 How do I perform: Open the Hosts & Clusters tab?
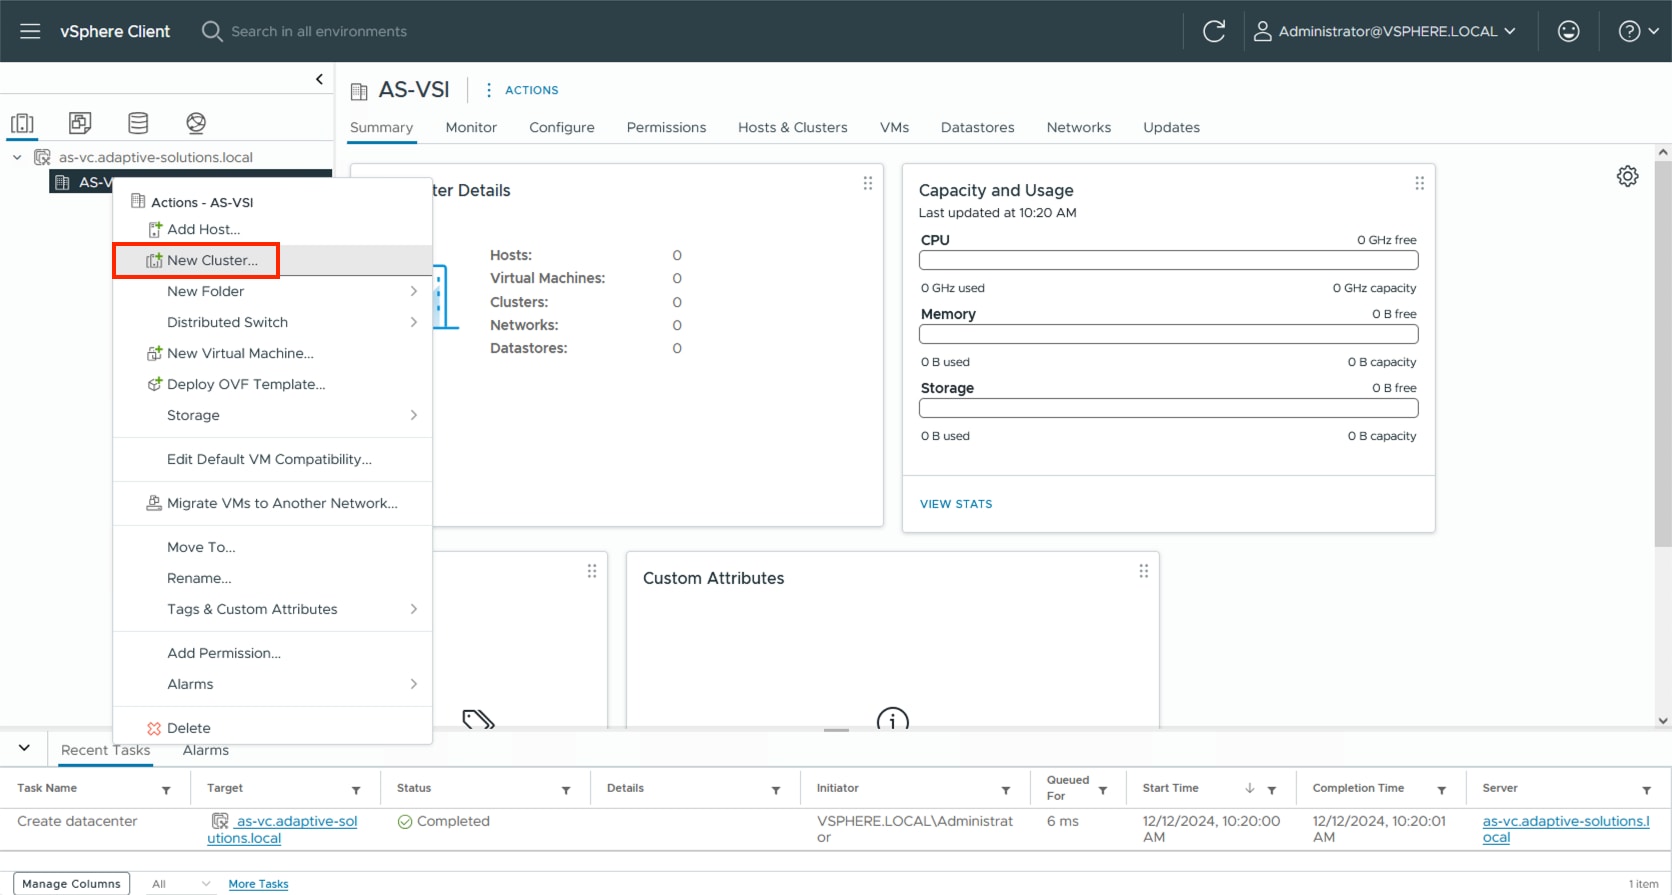[x=793, y=127]
